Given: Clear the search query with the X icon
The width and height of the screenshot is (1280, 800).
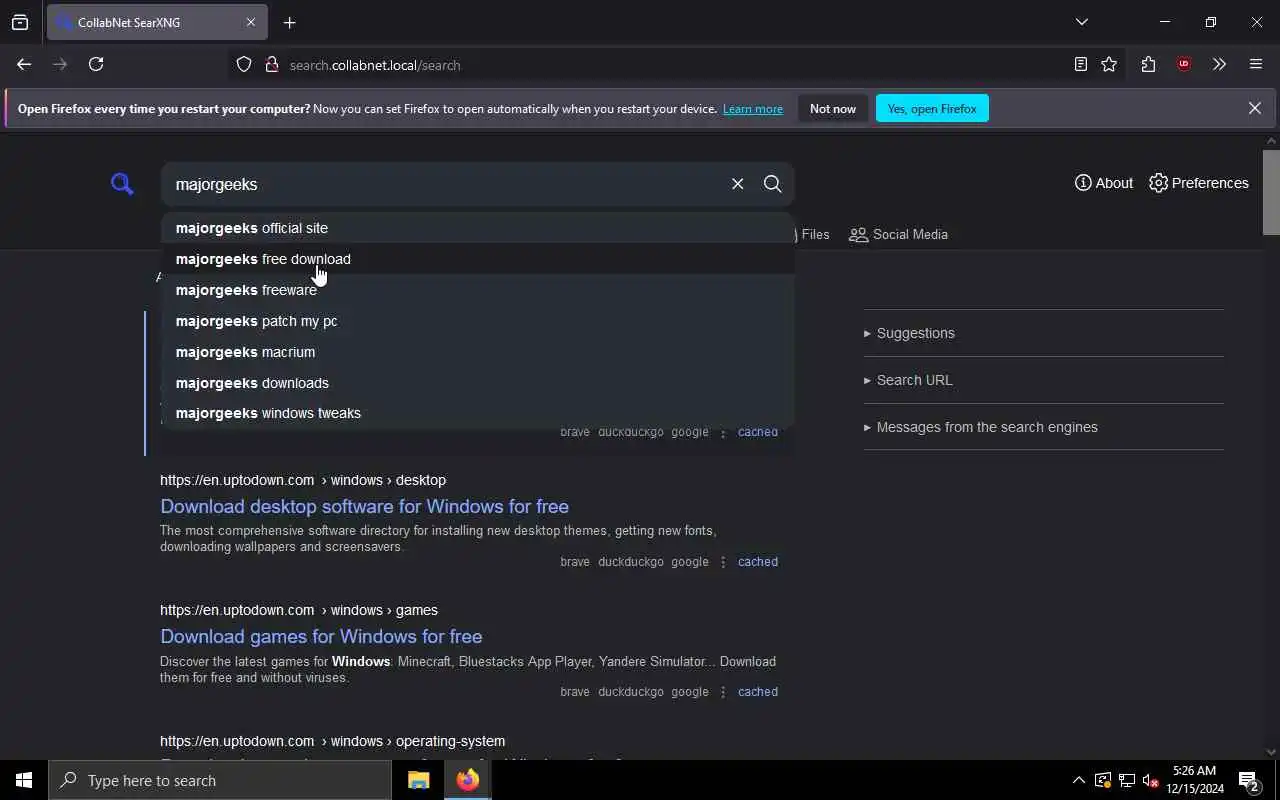Looking at the screenshot, I should coord(737,184).
